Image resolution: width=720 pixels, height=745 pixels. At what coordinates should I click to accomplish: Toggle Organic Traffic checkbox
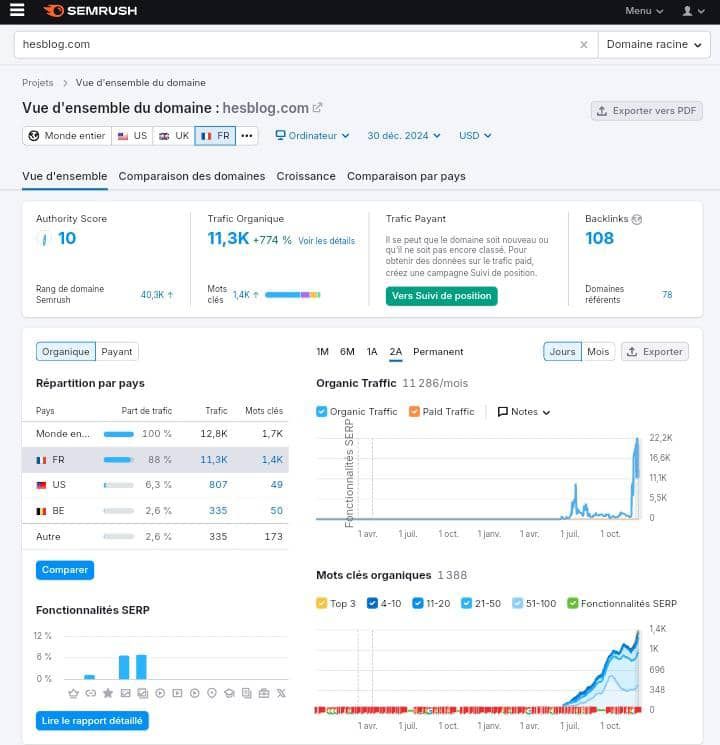tap(322, 411)
